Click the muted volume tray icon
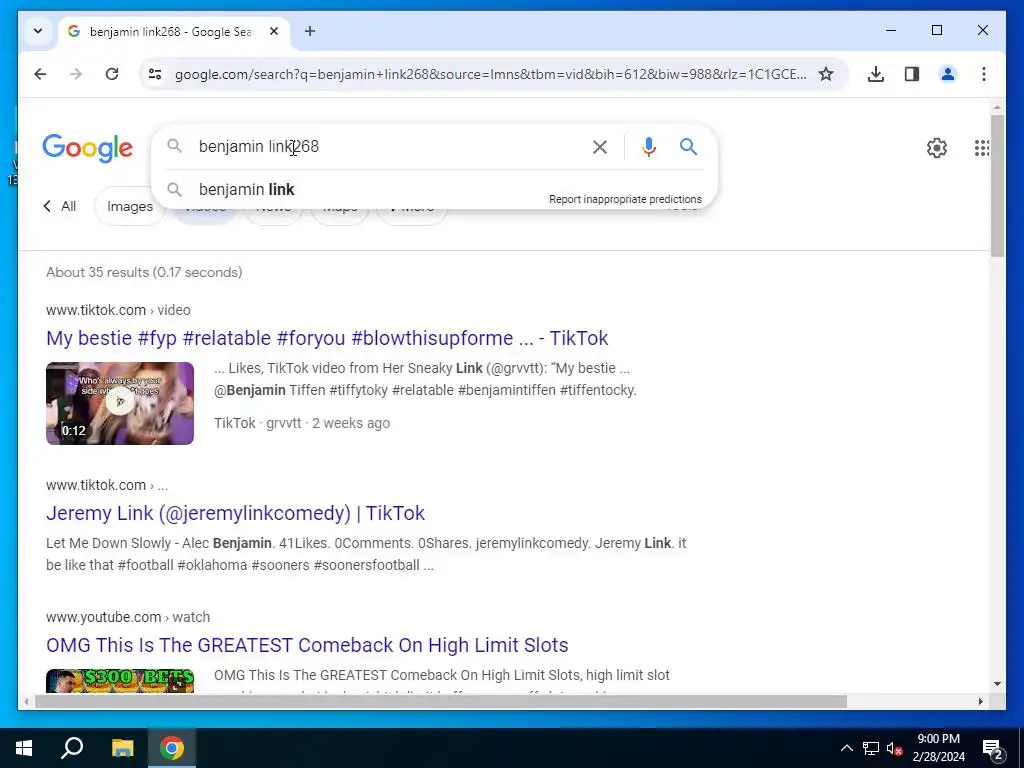Viewport: 1024px width, 768px height. tap(895, 748)
